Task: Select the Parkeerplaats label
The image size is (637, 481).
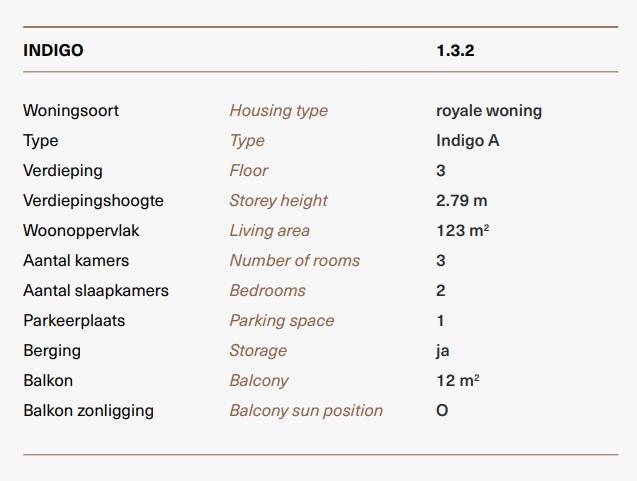Action: click(74, 321)
